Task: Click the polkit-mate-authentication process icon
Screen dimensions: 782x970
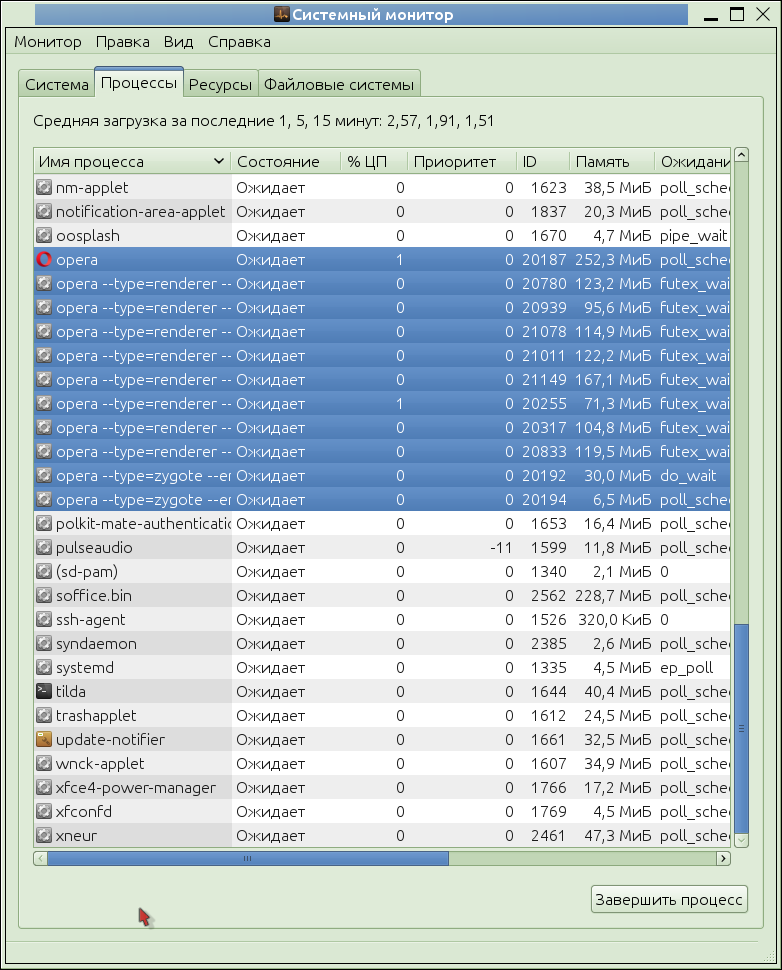Action: tap(44, 523)
